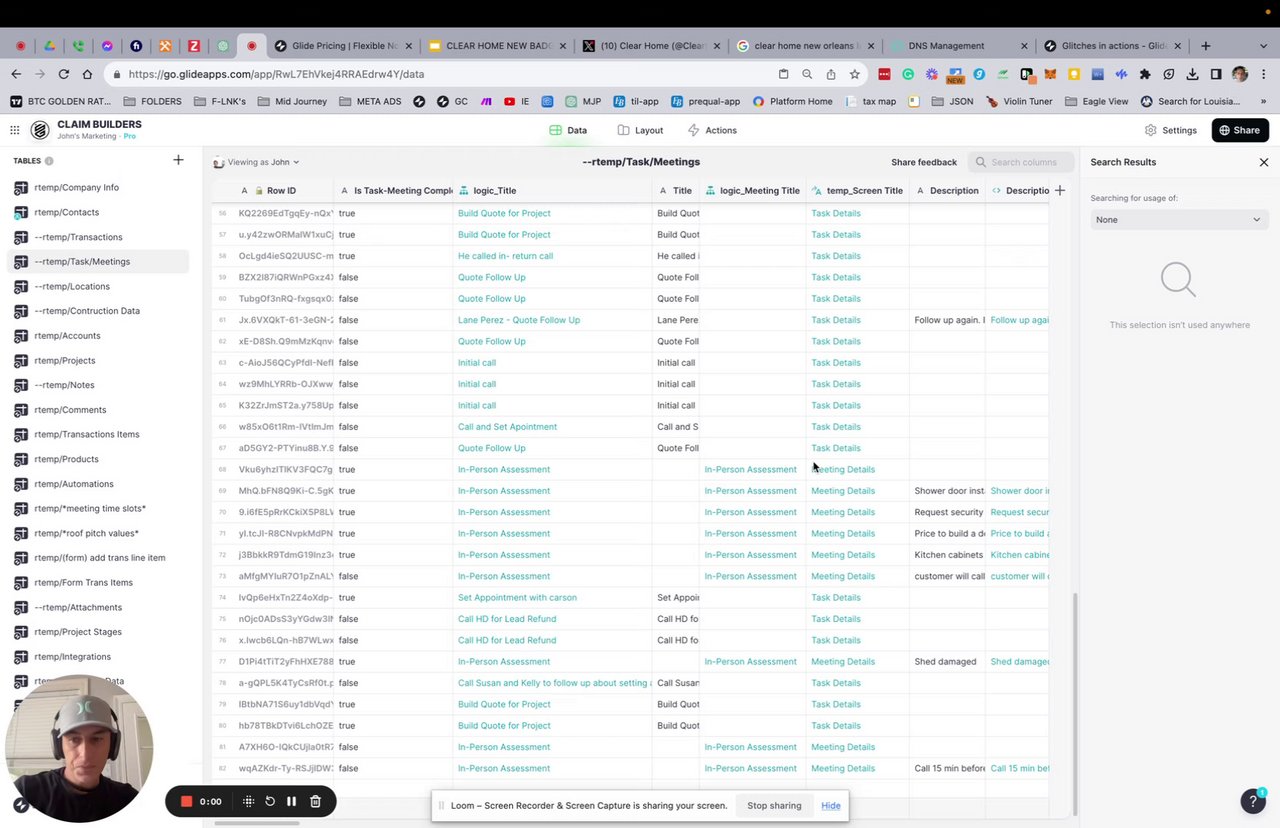The width and height of the screenshot is (1280, 828).
Task: Open the rtemp/Projects table
Action: pos(98,360)
